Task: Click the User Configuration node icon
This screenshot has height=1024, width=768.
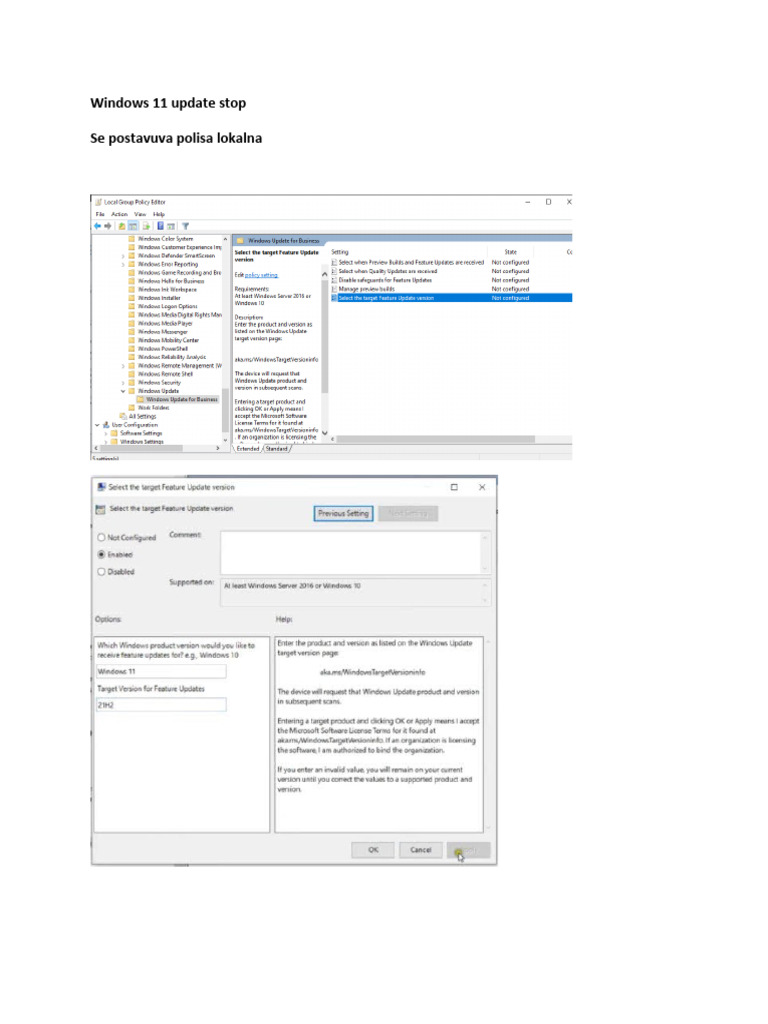Action: point(106,424)
